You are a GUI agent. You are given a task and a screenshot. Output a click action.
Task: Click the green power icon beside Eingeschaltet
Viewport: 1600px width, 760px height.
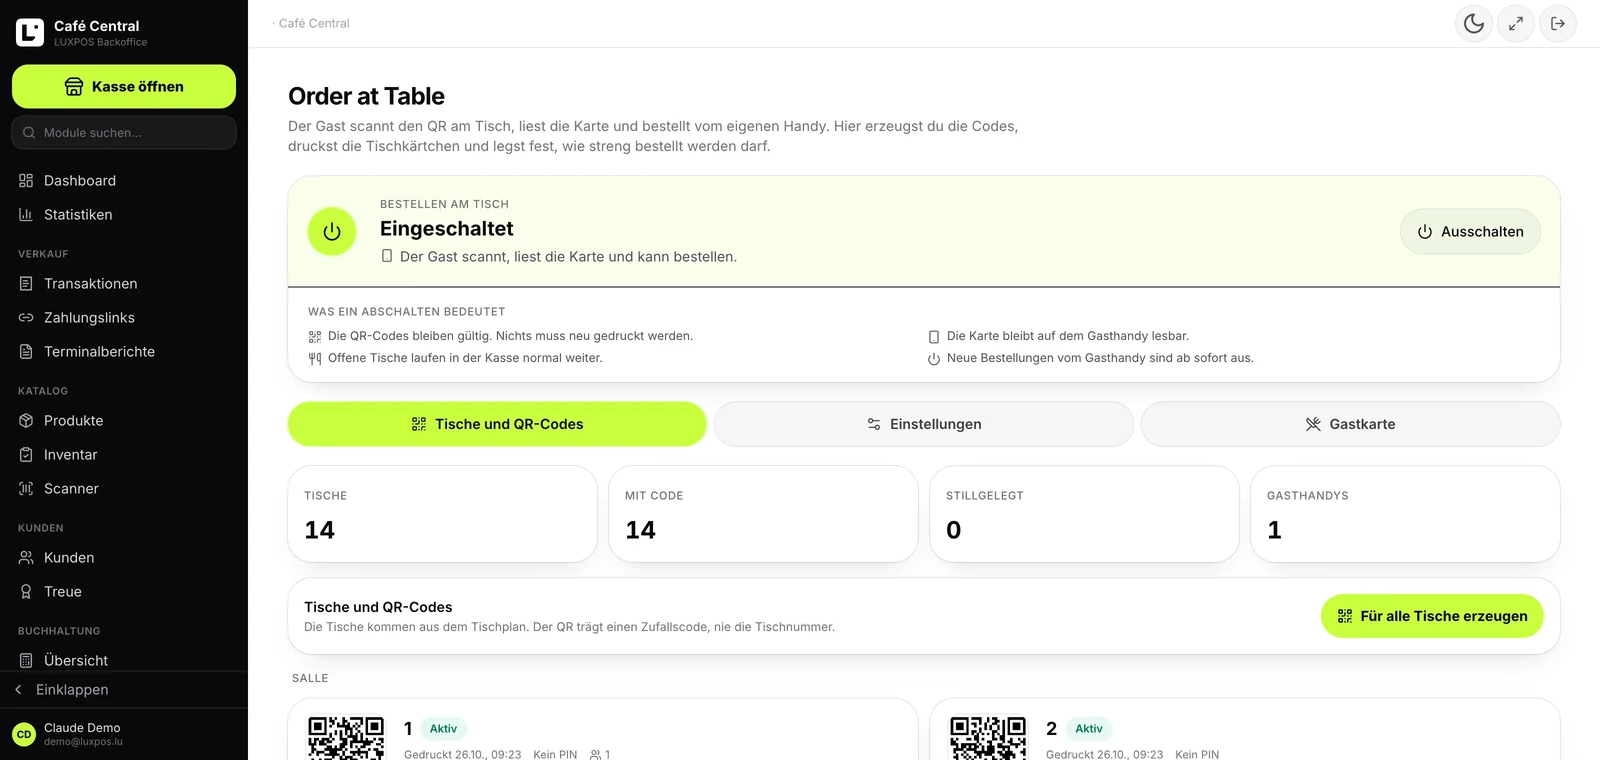click(x=332, y=231)
